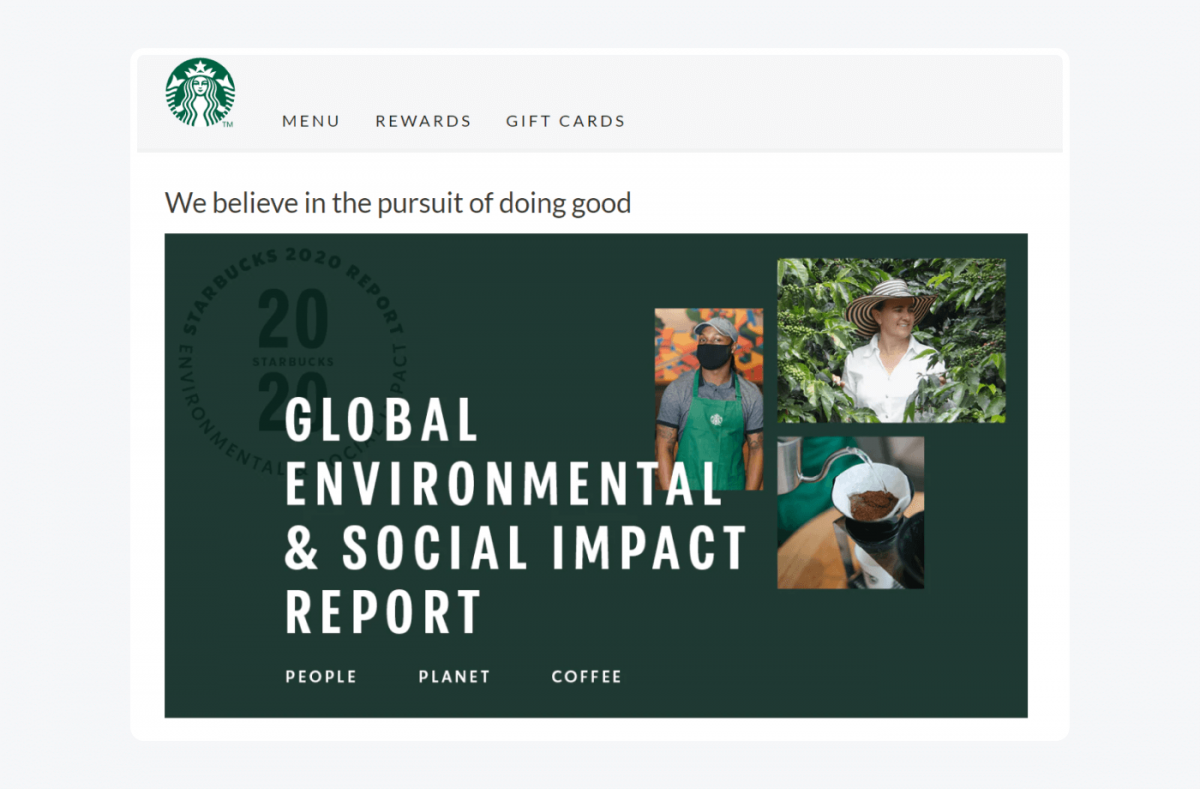Click the woman in striped hat photo
The image size is (1200, 789).
pyautogui.click(x=892, y=340)
